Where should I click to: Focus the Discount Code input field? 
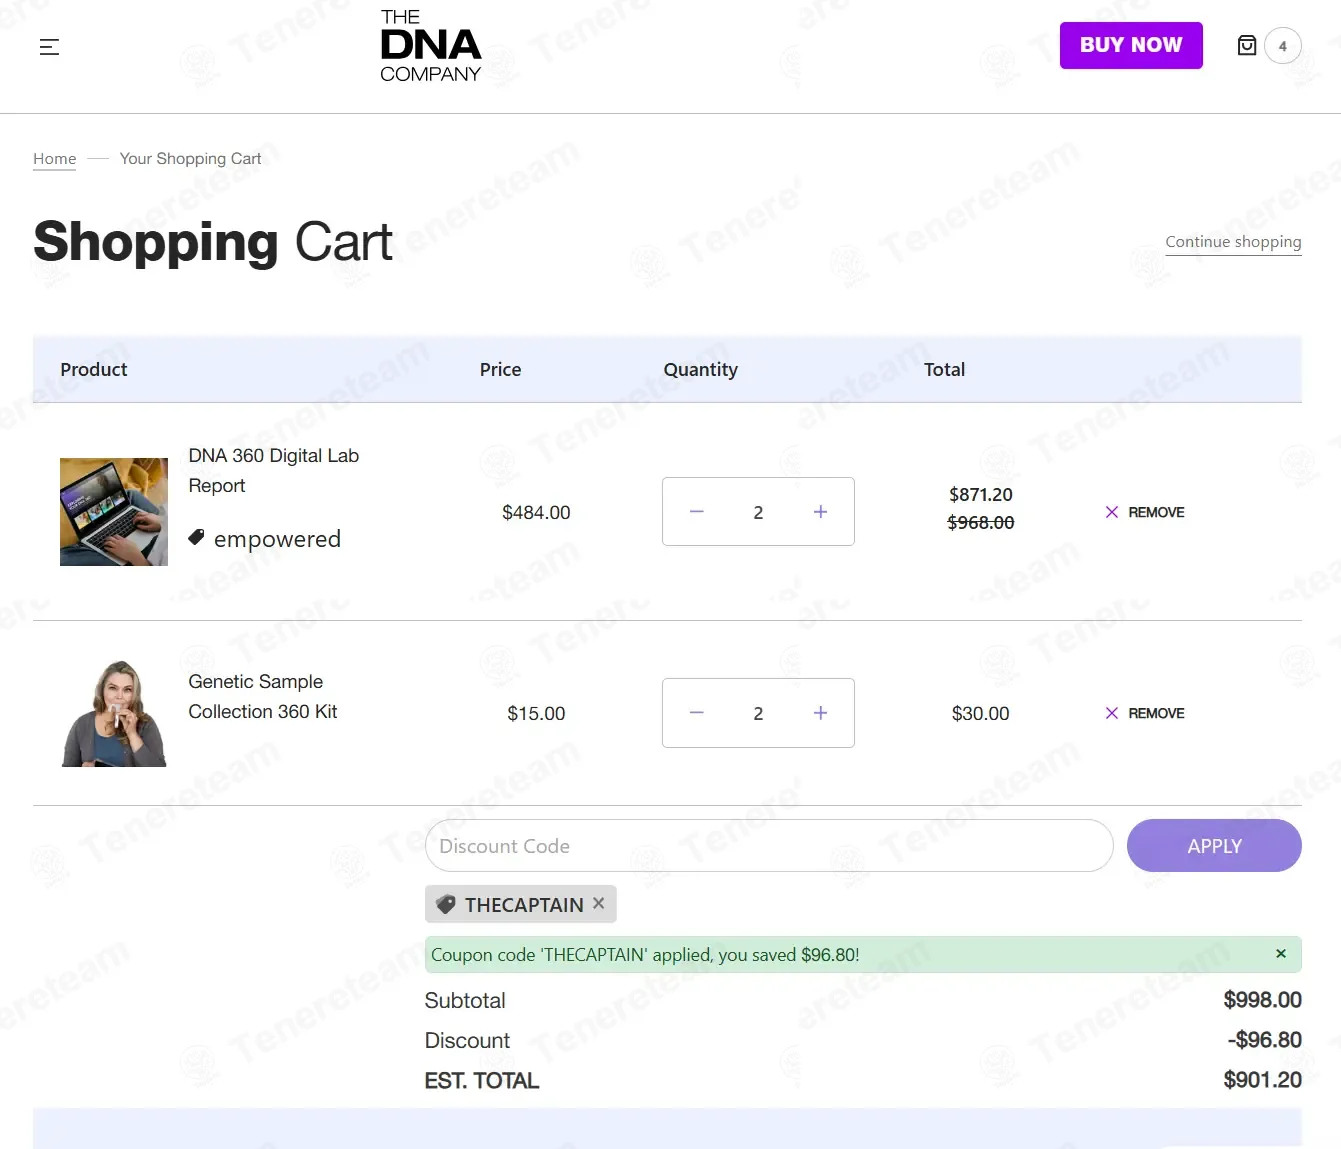769,846
